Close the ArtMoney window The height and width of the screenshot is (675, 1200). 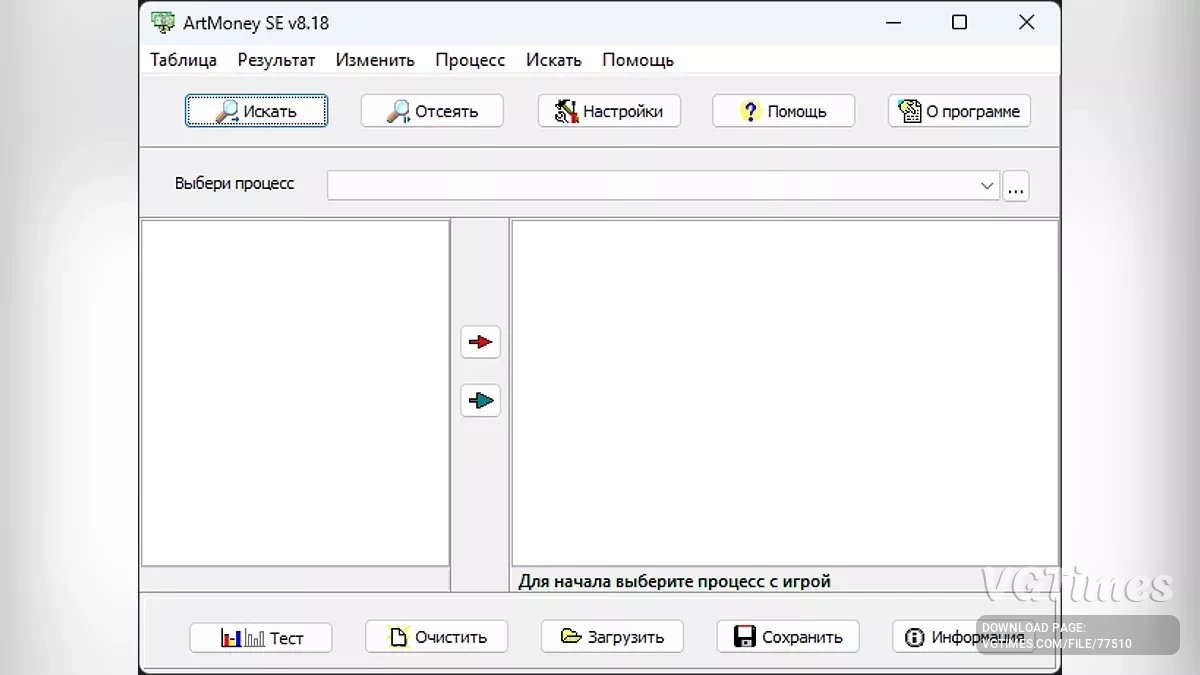click(x=1026, y=22)
